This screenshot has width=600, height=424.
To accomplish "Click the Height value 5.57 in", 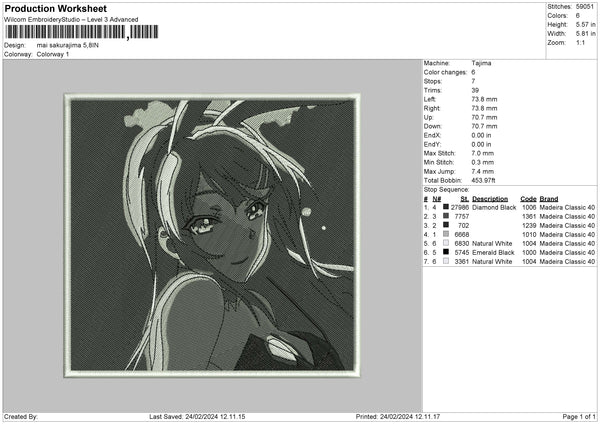I will click(585, 24).
